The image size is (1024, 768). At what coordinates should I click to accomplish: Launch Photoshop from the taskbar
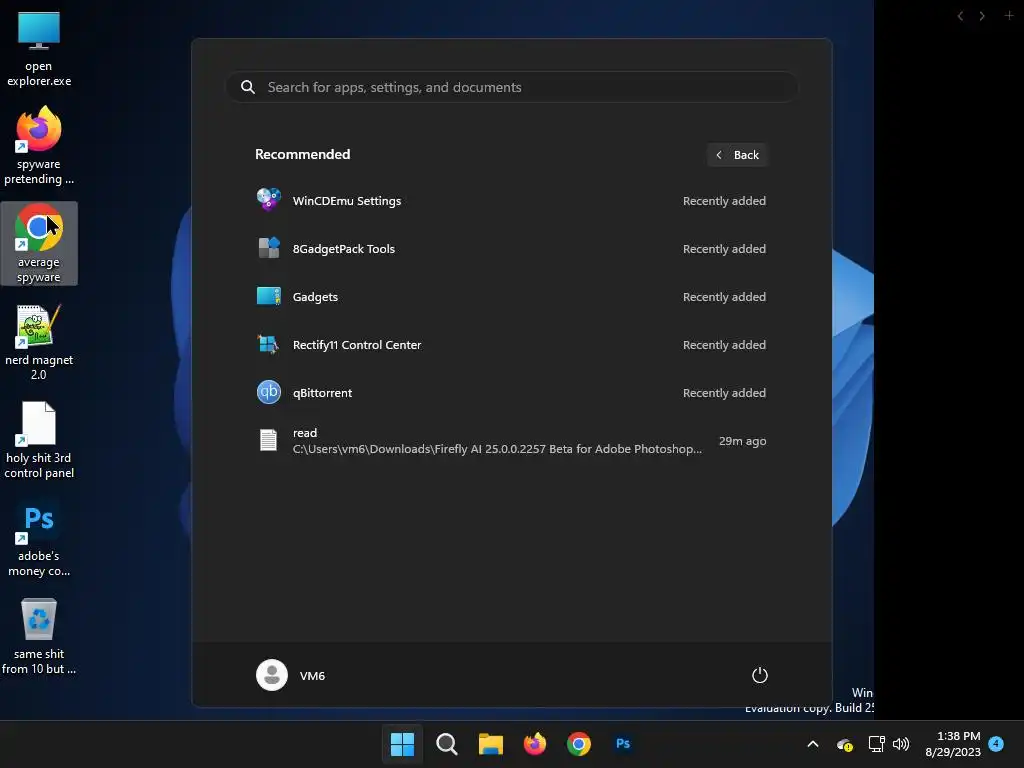click(623, 743)
